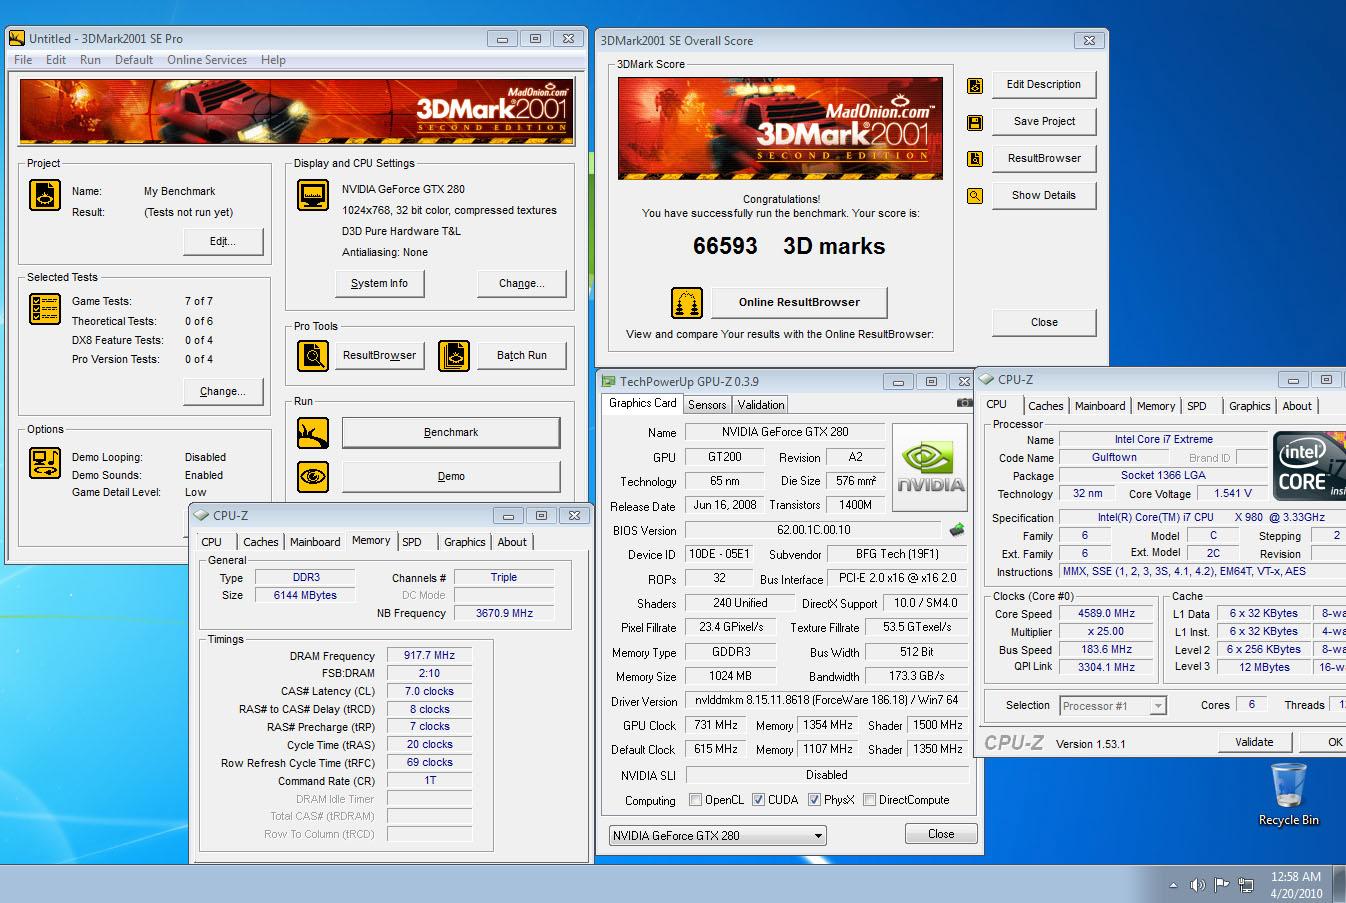Click Change... button under Display settings
This screenshot has height=903, width=1346.
(522, 283)
